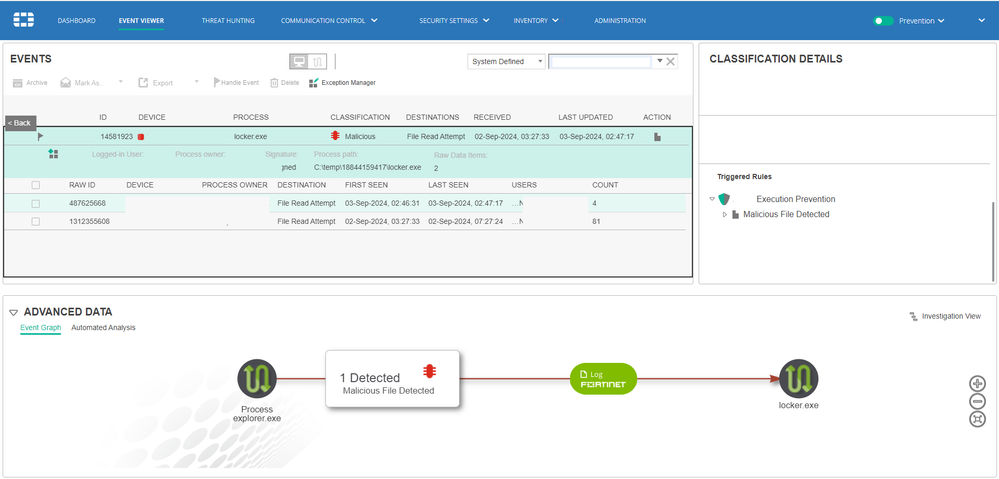Image resolution: width=999 pixels, height=479 pixels.
Task: Click the events search input field
Action: (600, 62)
